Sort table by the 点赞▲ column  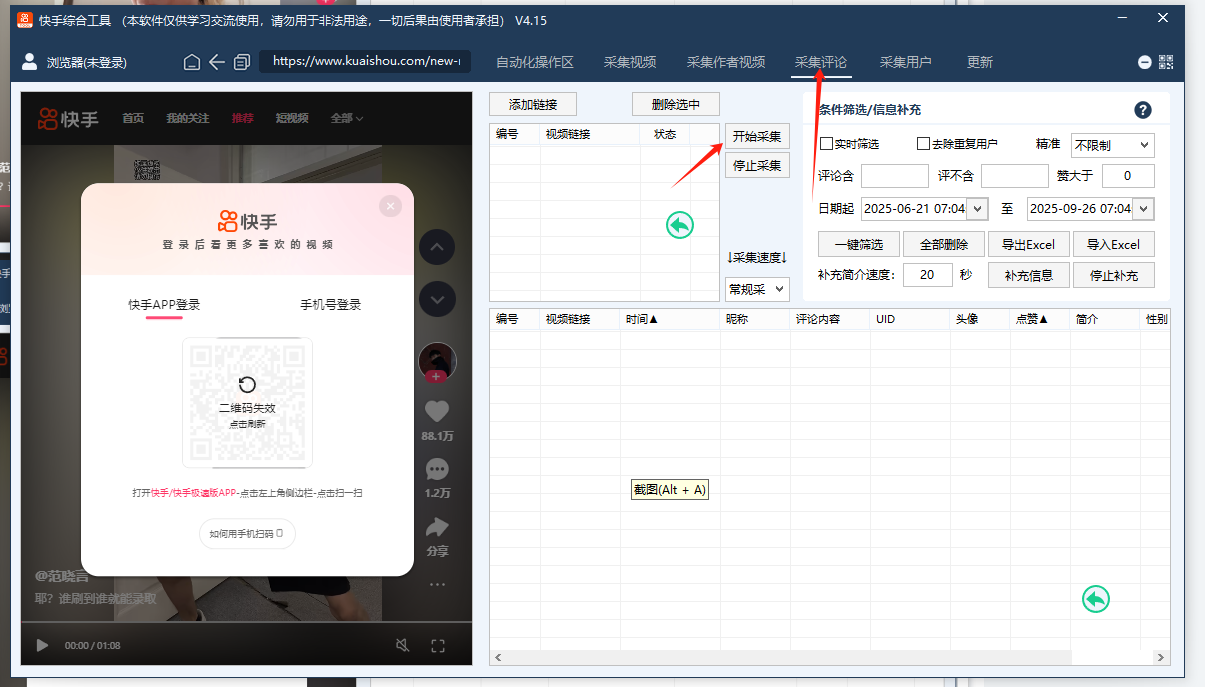[x=1032, y=319]
